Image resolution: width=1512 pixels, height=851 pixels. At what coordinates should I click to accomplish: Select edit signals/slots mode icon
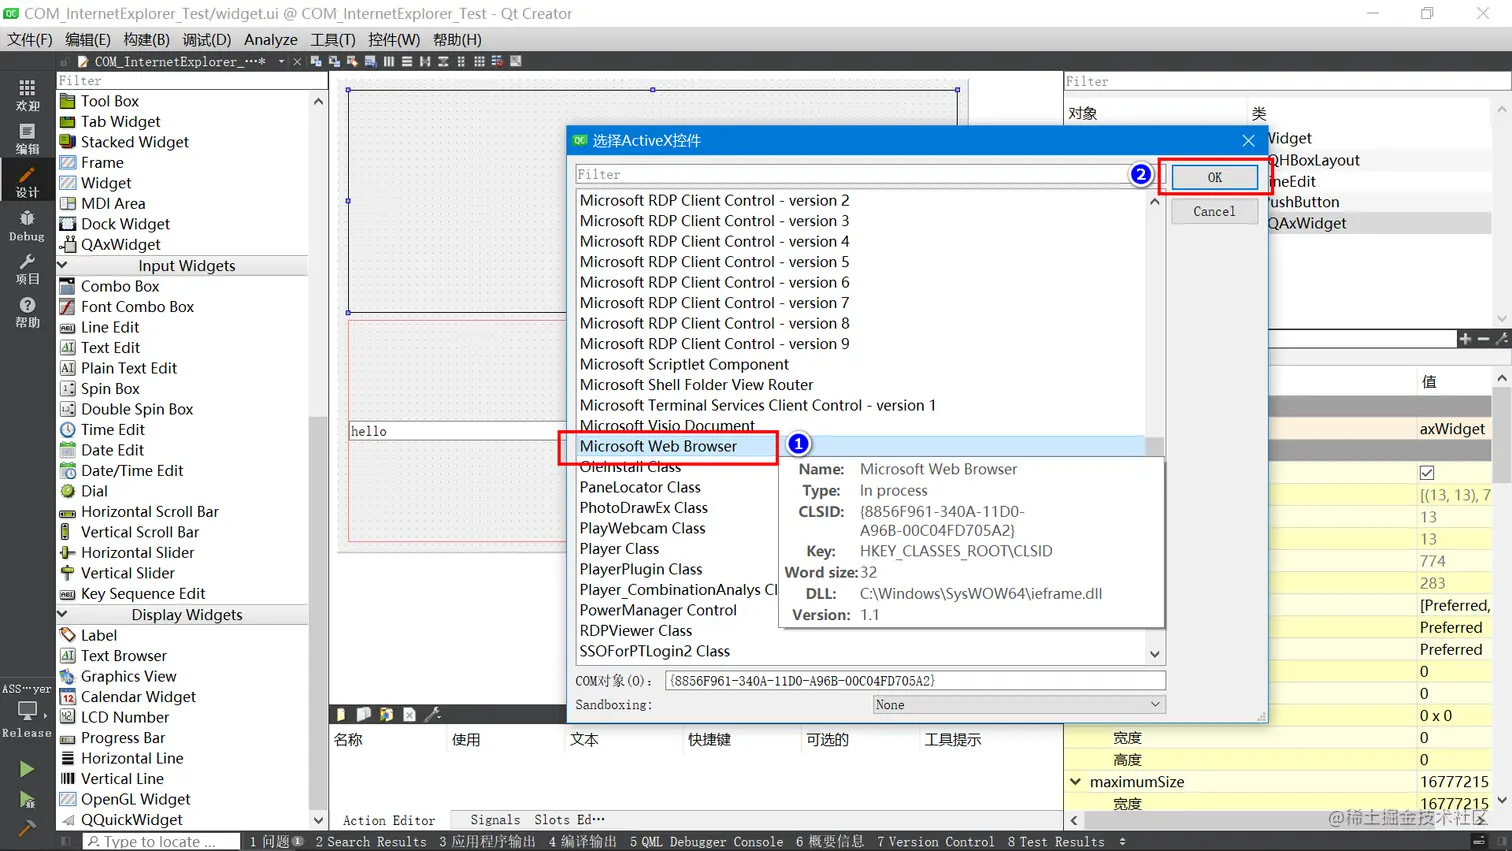pos(334,61)
